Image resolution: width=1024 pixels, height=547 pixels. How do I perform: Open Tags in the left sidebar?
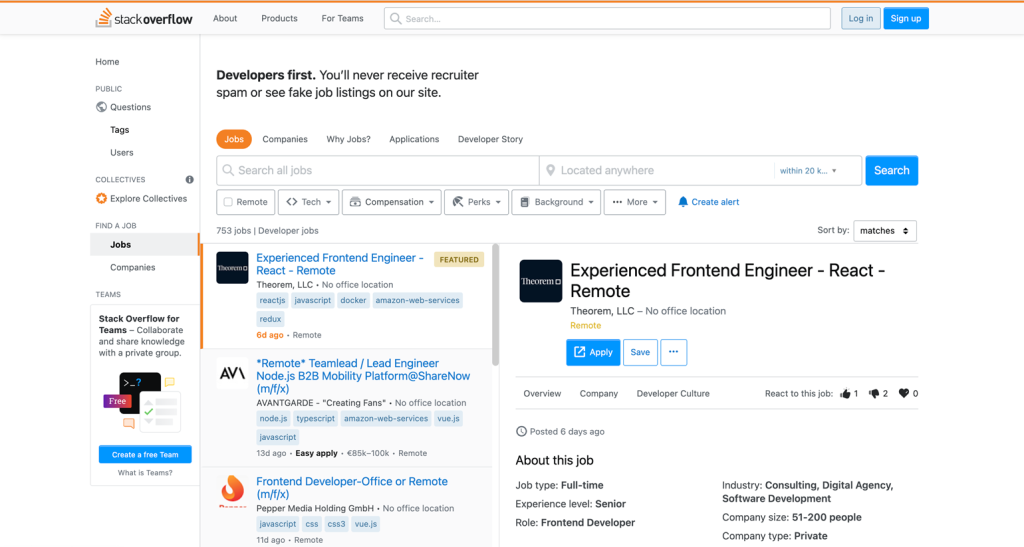(x=120, y=130)
